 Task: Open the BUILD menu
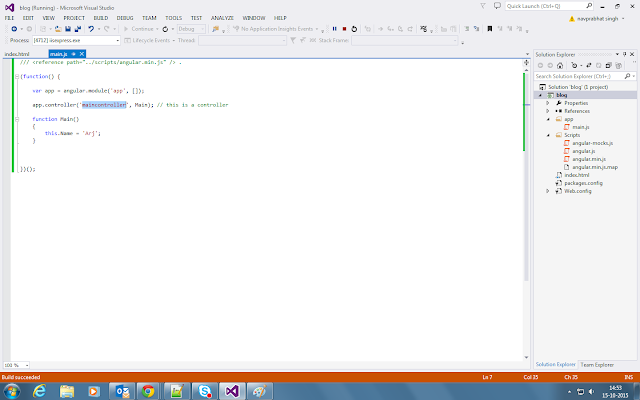(x=101, y=18)
